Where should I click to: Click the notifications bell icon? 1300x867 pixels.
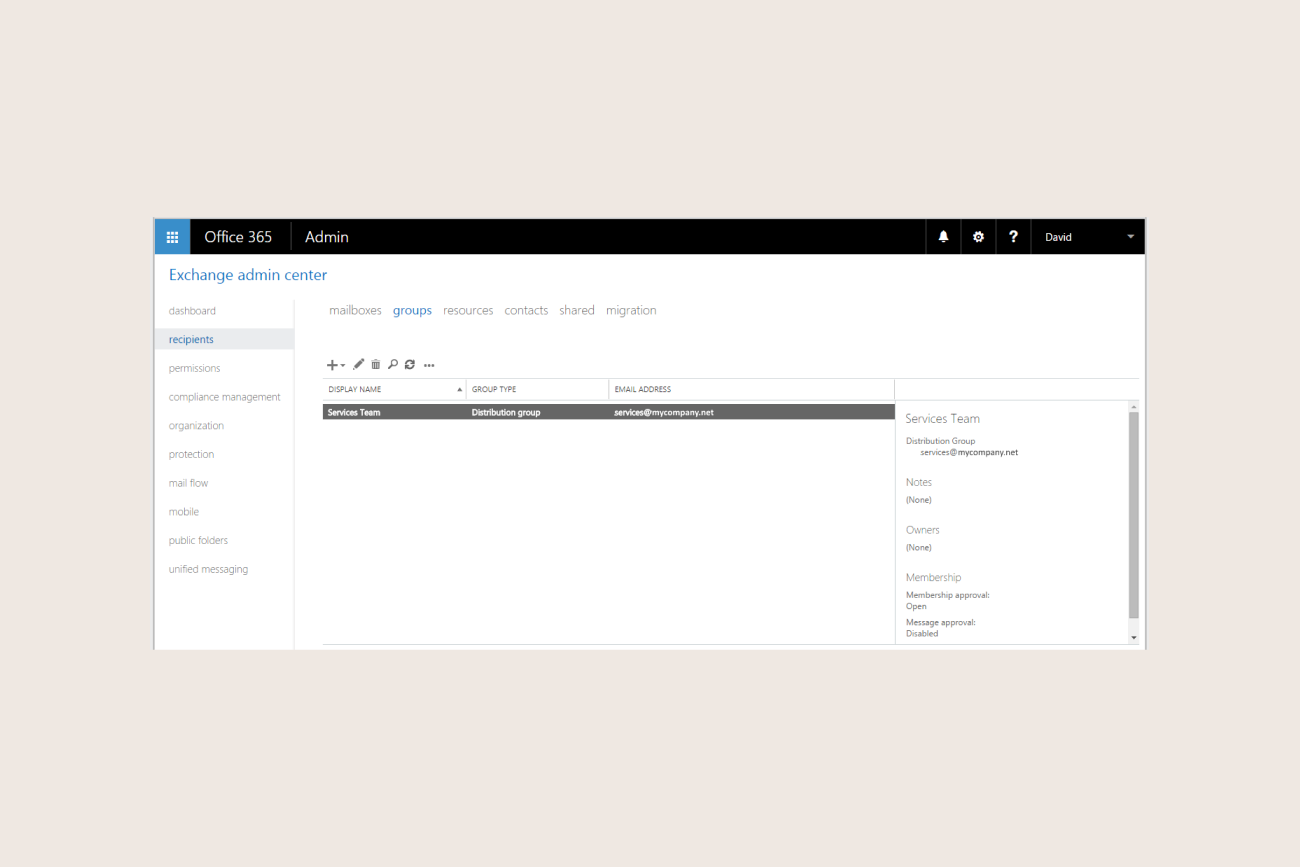pos(943,237)
